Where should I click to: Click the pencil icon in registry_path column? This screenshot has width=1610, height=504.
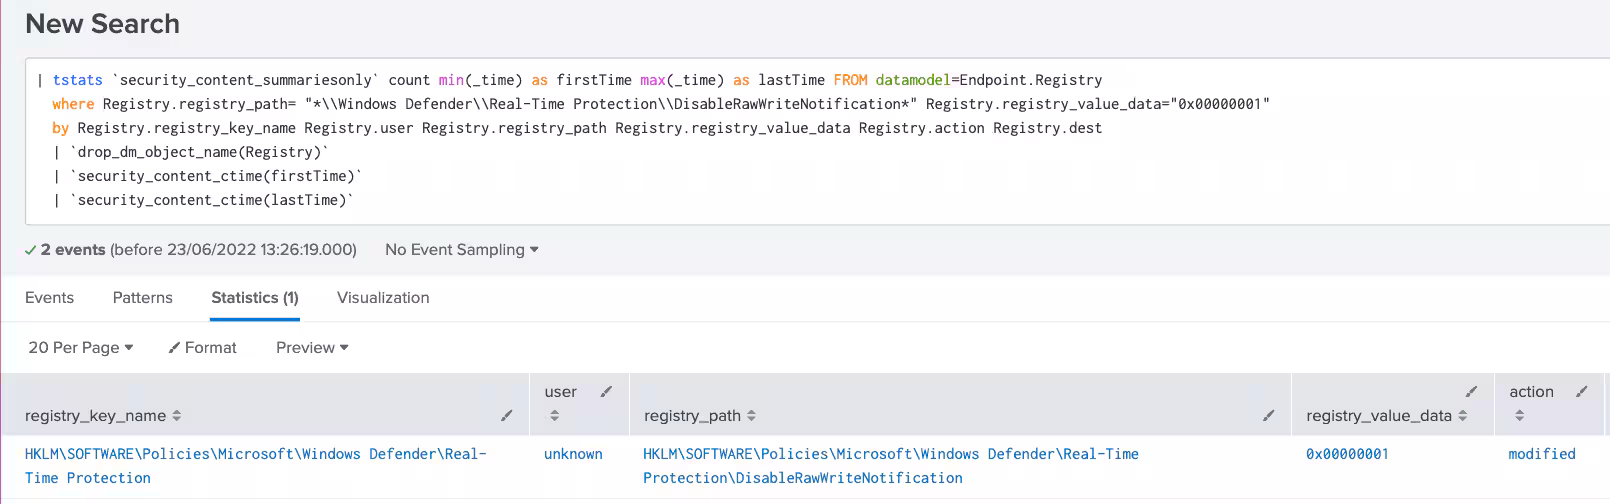(x=1268, y=415)
